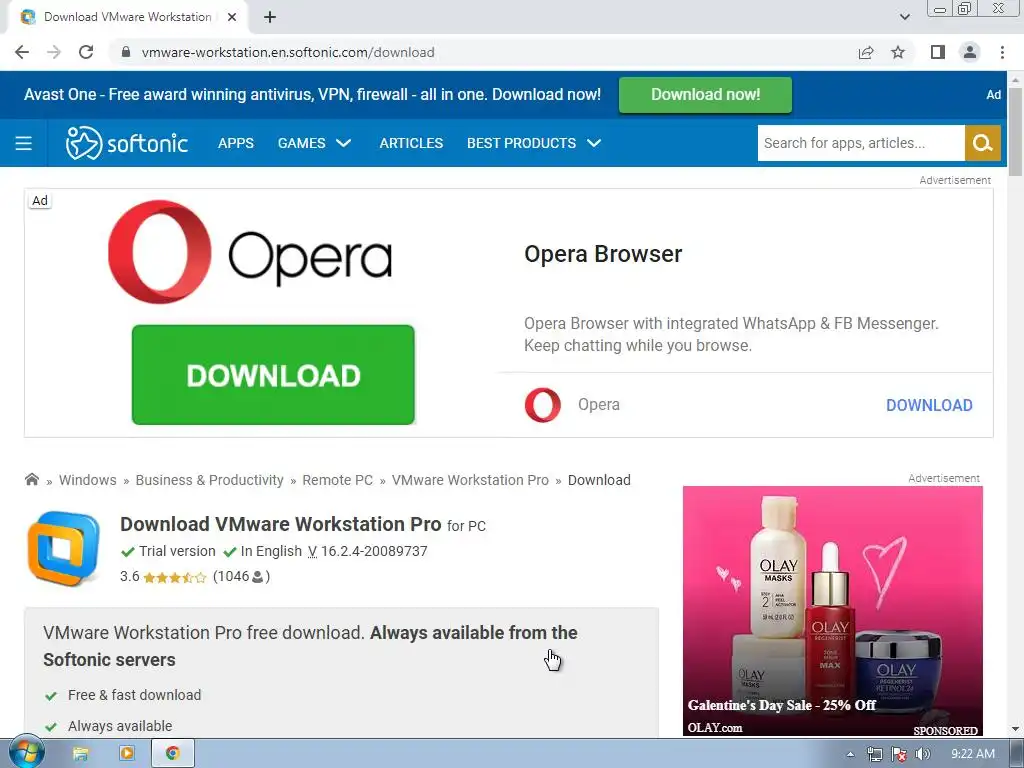The width and height of the screenshot is (1024, 768).
Task: Open Business & Productivity breadcrumb link
Action: click(210, 480)
